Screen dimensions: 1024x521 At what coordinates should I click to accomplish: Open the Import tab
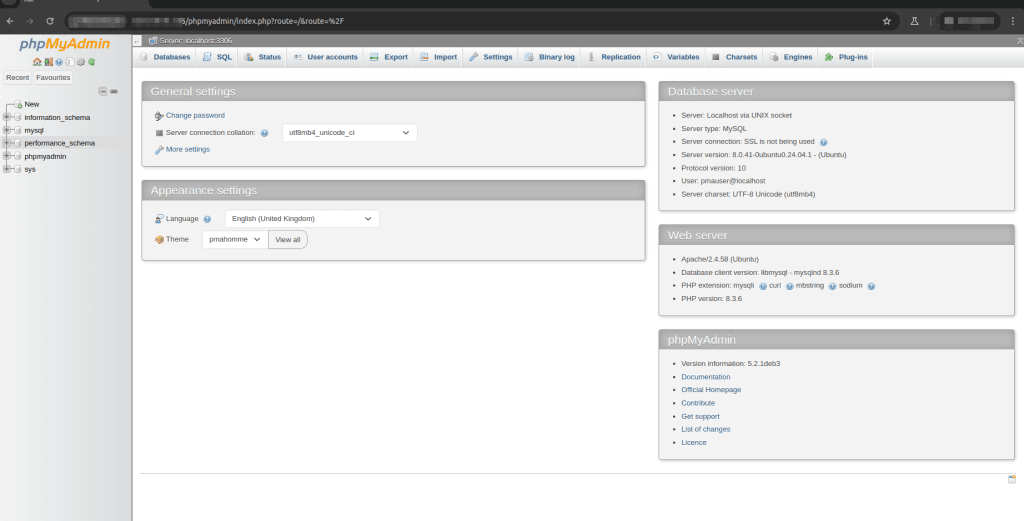(438, 57)
